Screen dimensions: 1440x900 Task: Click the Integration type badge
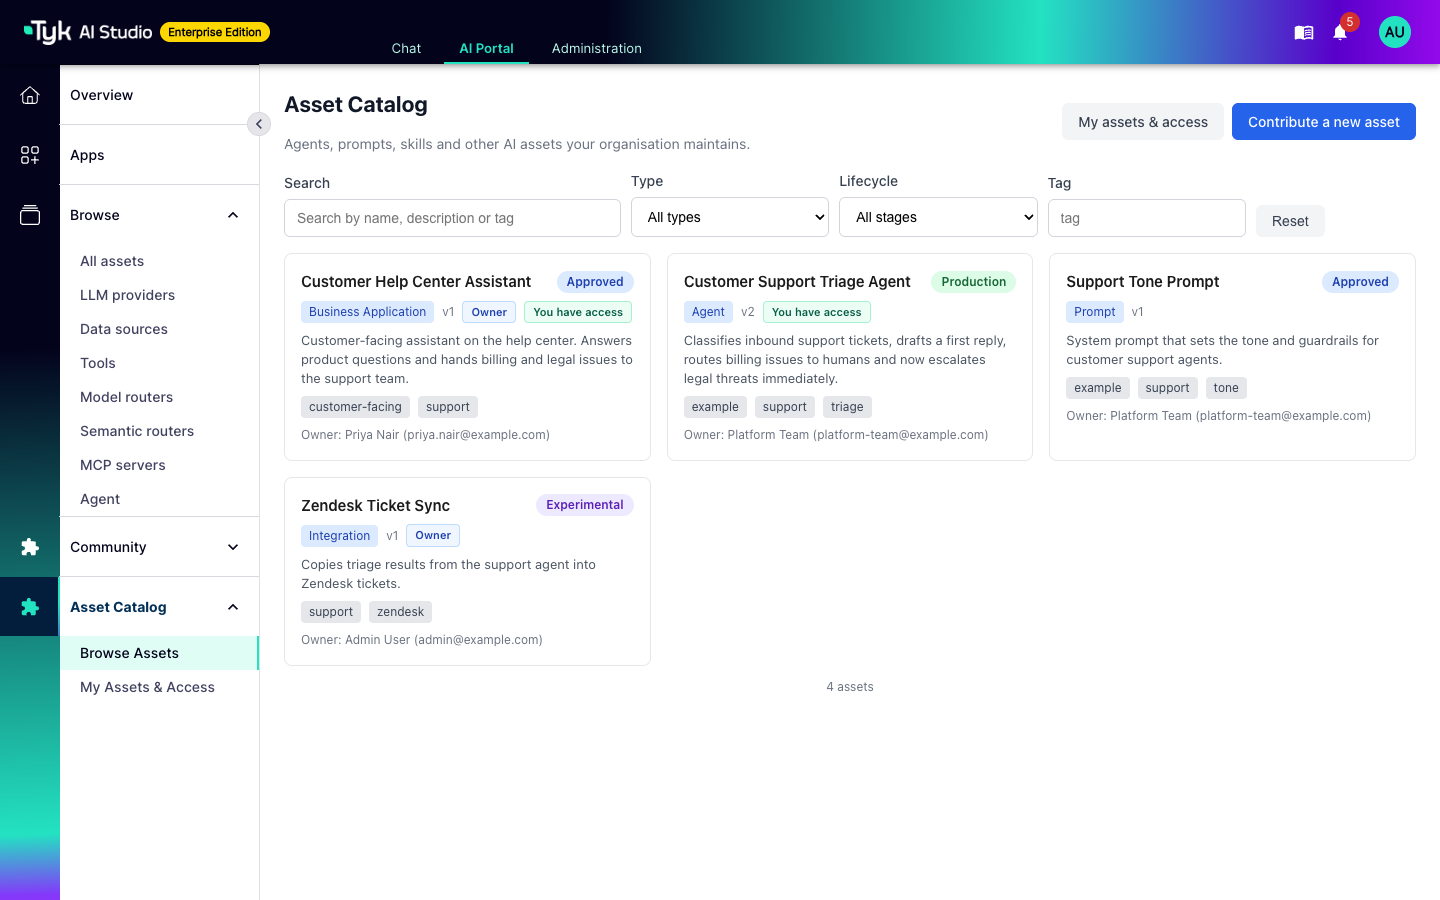[339, 536]
